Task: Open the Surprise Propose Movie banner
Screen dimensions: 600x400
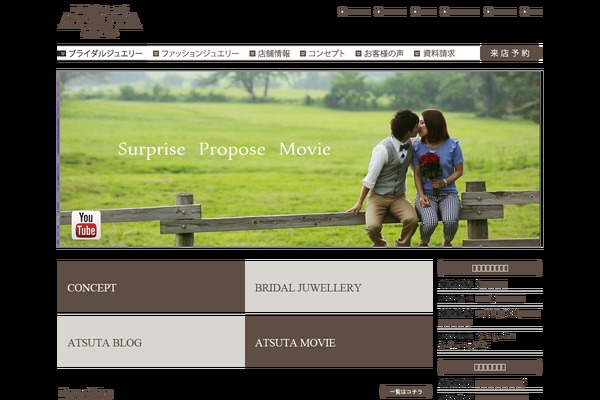Action: click(x=300, y=159)
